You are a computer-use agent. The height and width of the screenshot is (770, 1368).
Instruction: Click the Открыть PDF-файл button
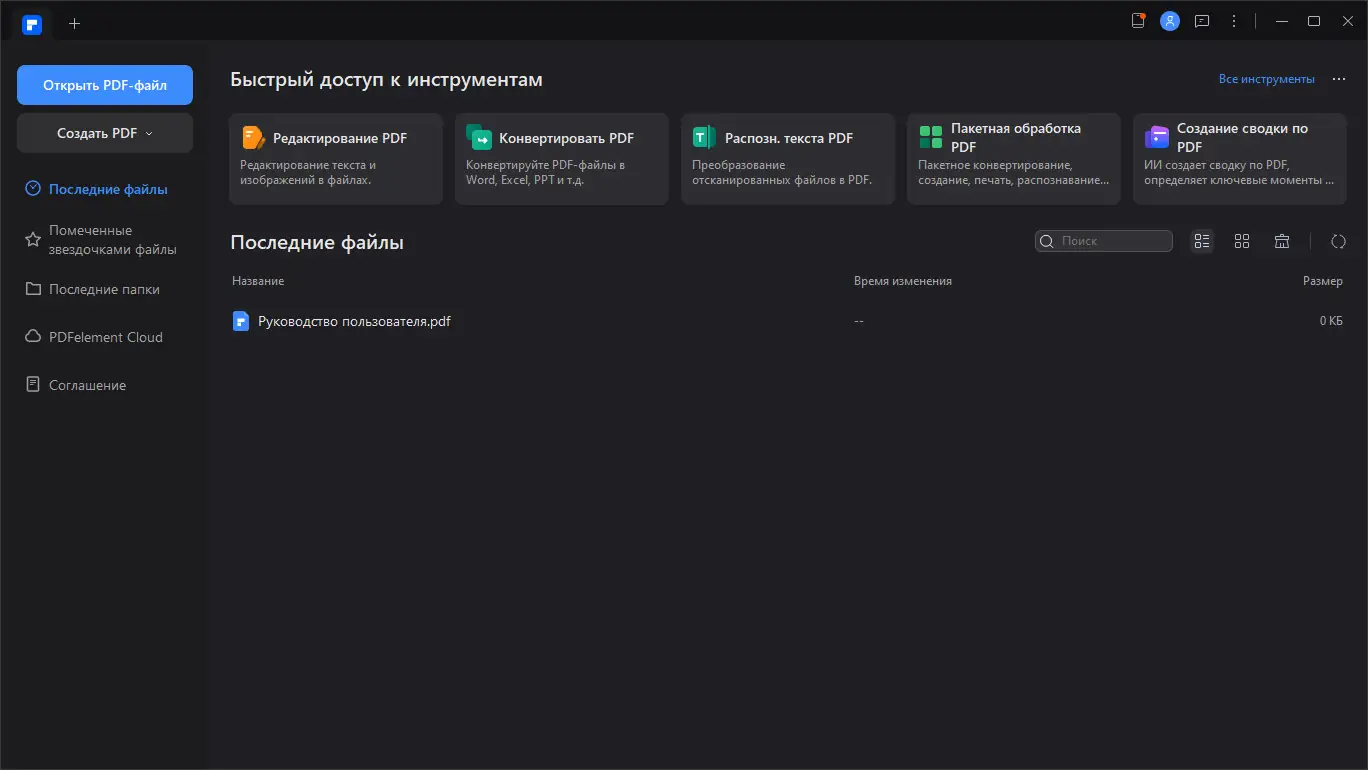(x=105, y=85)
